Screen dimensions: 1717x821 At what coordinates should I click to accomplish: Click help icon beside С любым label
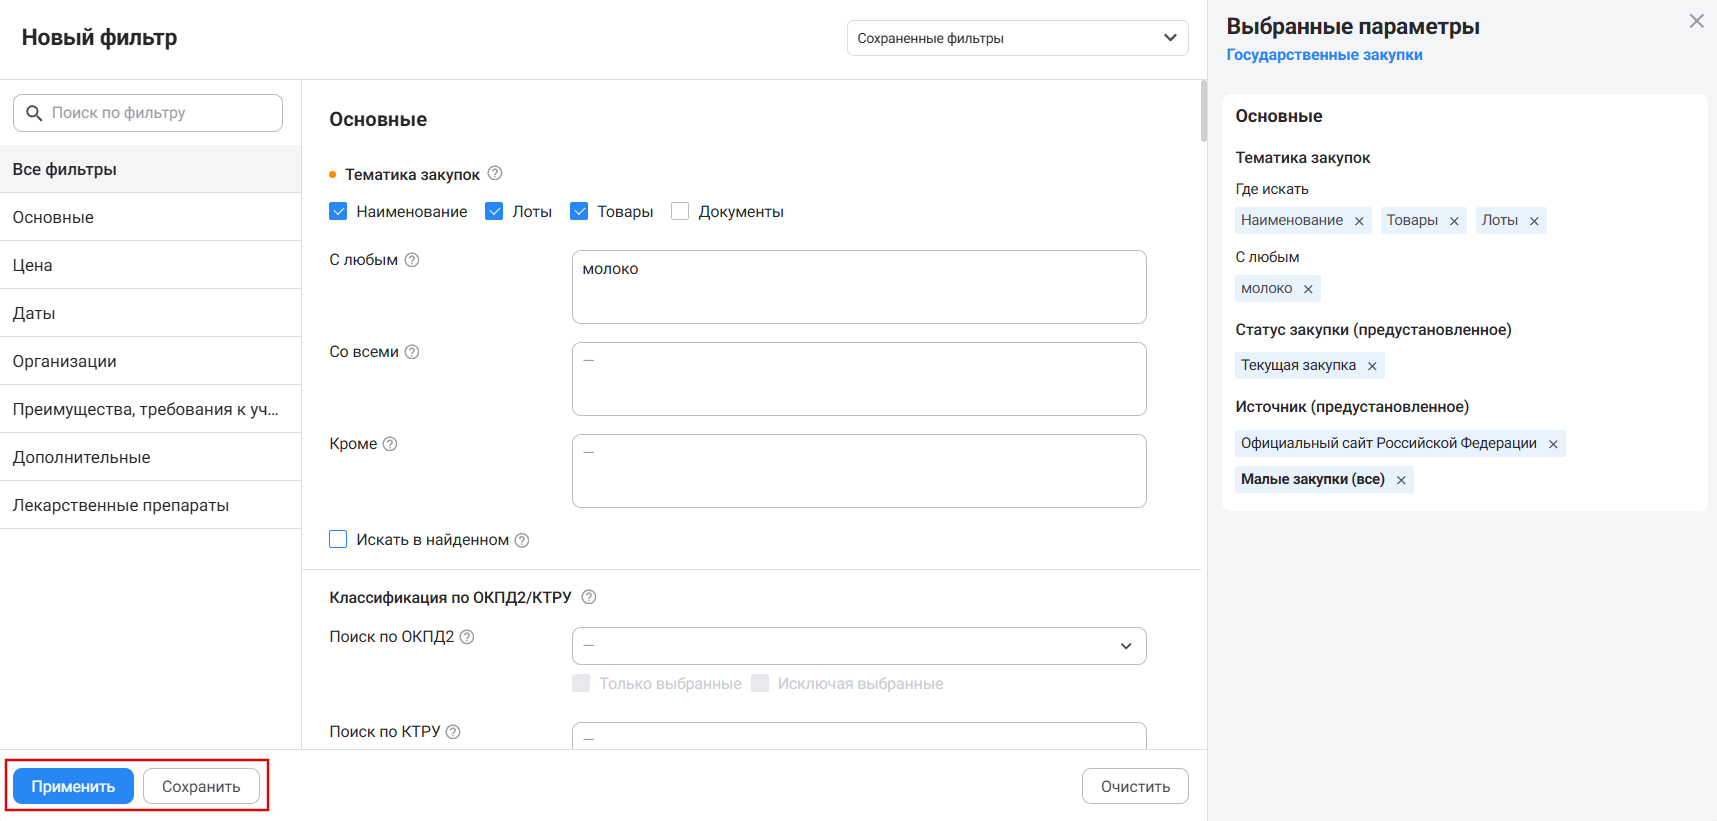[x=411, y=260]
